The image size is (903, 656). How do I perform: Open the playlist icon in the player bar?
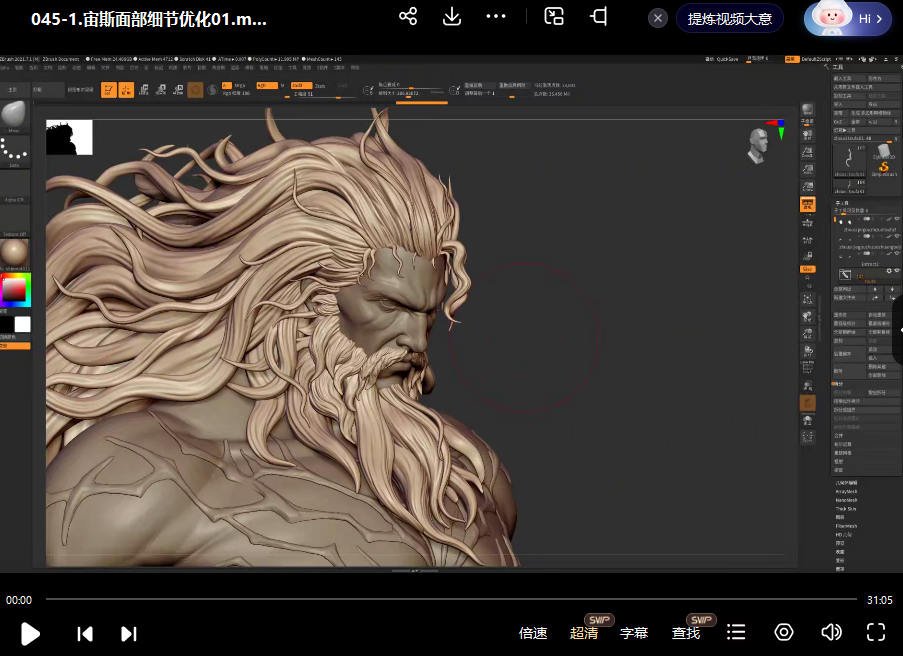pyautogui.click(x=736, y=633)
